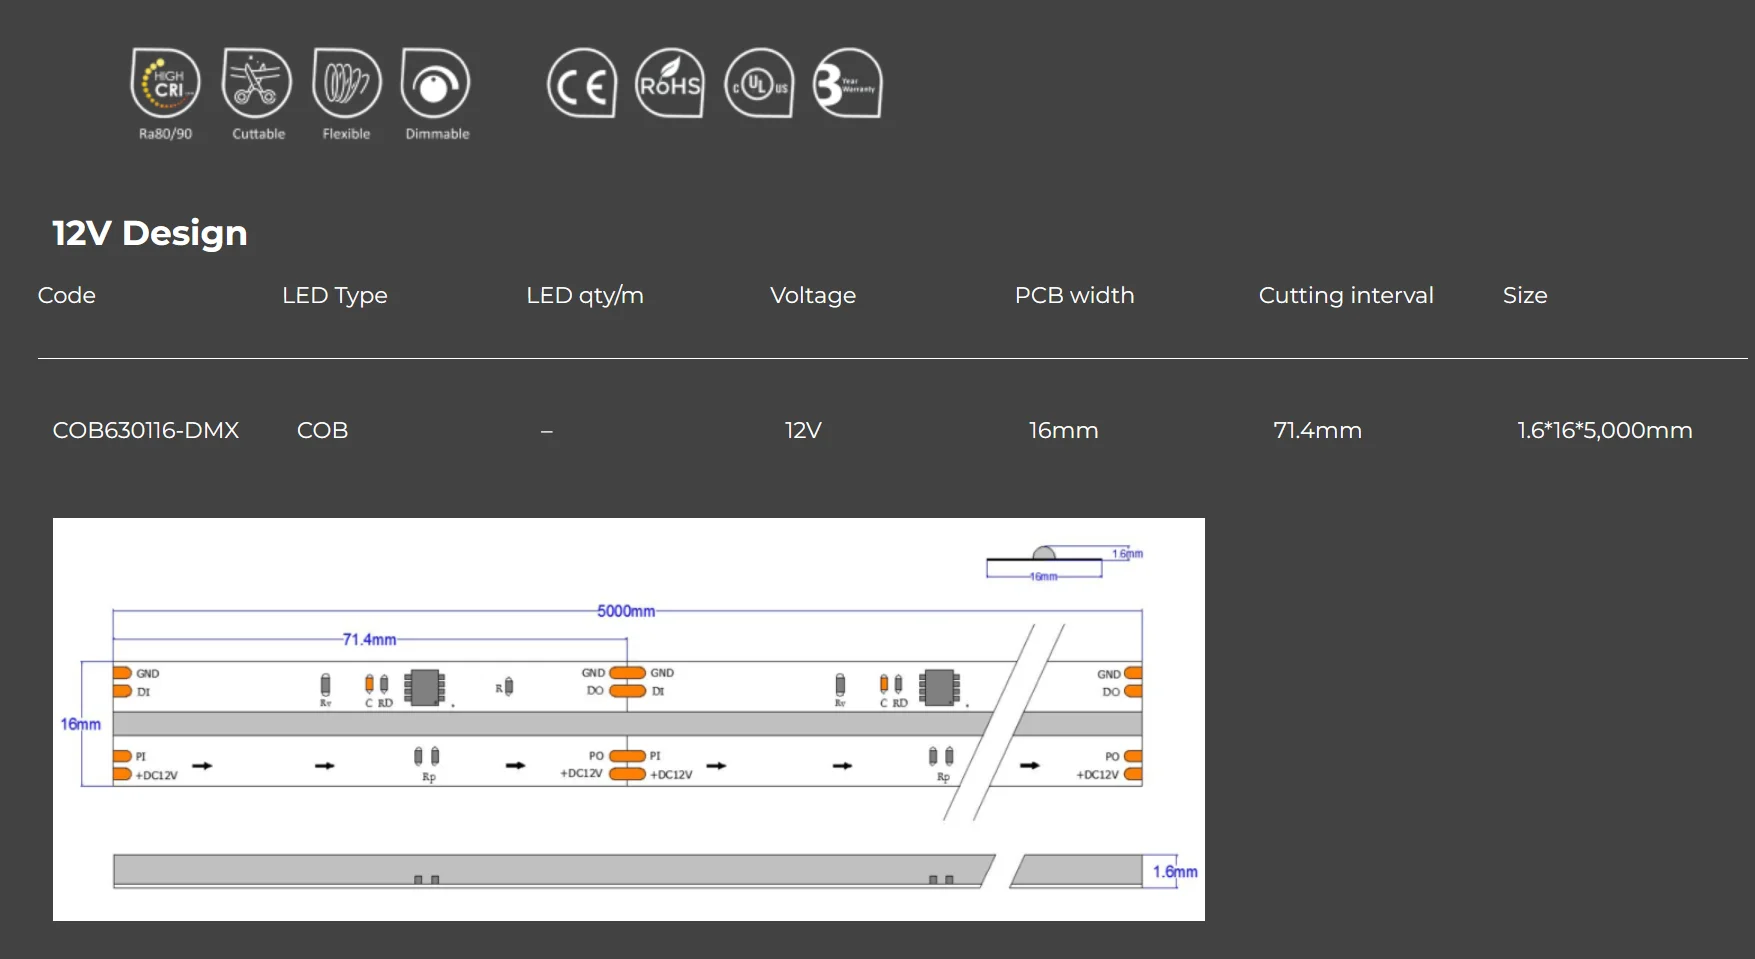Click the cross-section profile drawing

click(x=1043, y=560)
